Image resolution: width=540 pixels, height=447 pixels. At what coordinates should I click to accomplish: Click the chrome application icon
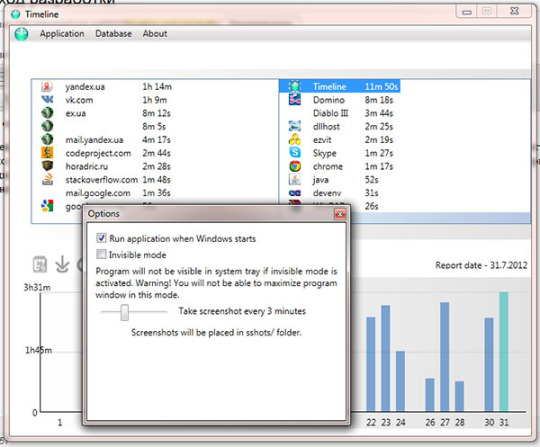click(295, 166)
